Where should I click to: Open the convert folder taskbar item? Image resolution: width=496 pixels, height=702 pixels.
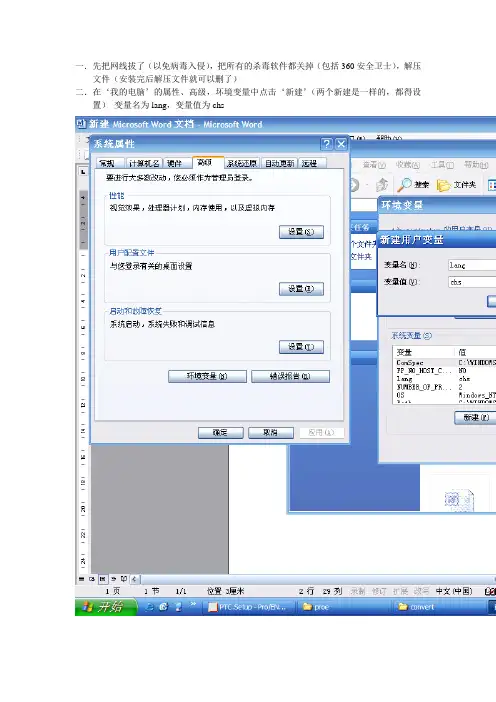pos(439,607)
